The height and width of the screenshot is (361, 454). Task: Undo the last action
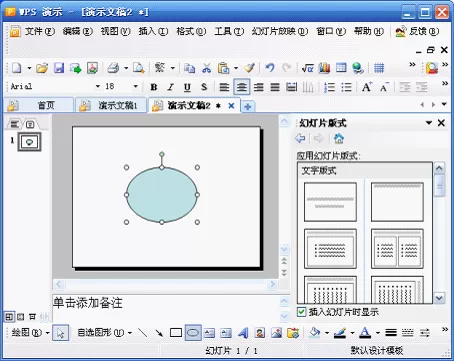tap(270, 68)
